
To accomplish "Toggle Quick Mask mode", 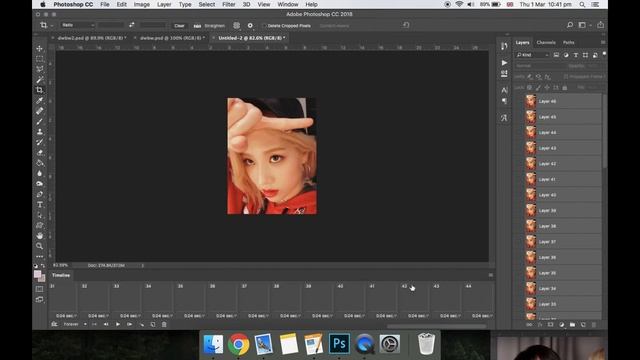I will [x=40, y=289].
